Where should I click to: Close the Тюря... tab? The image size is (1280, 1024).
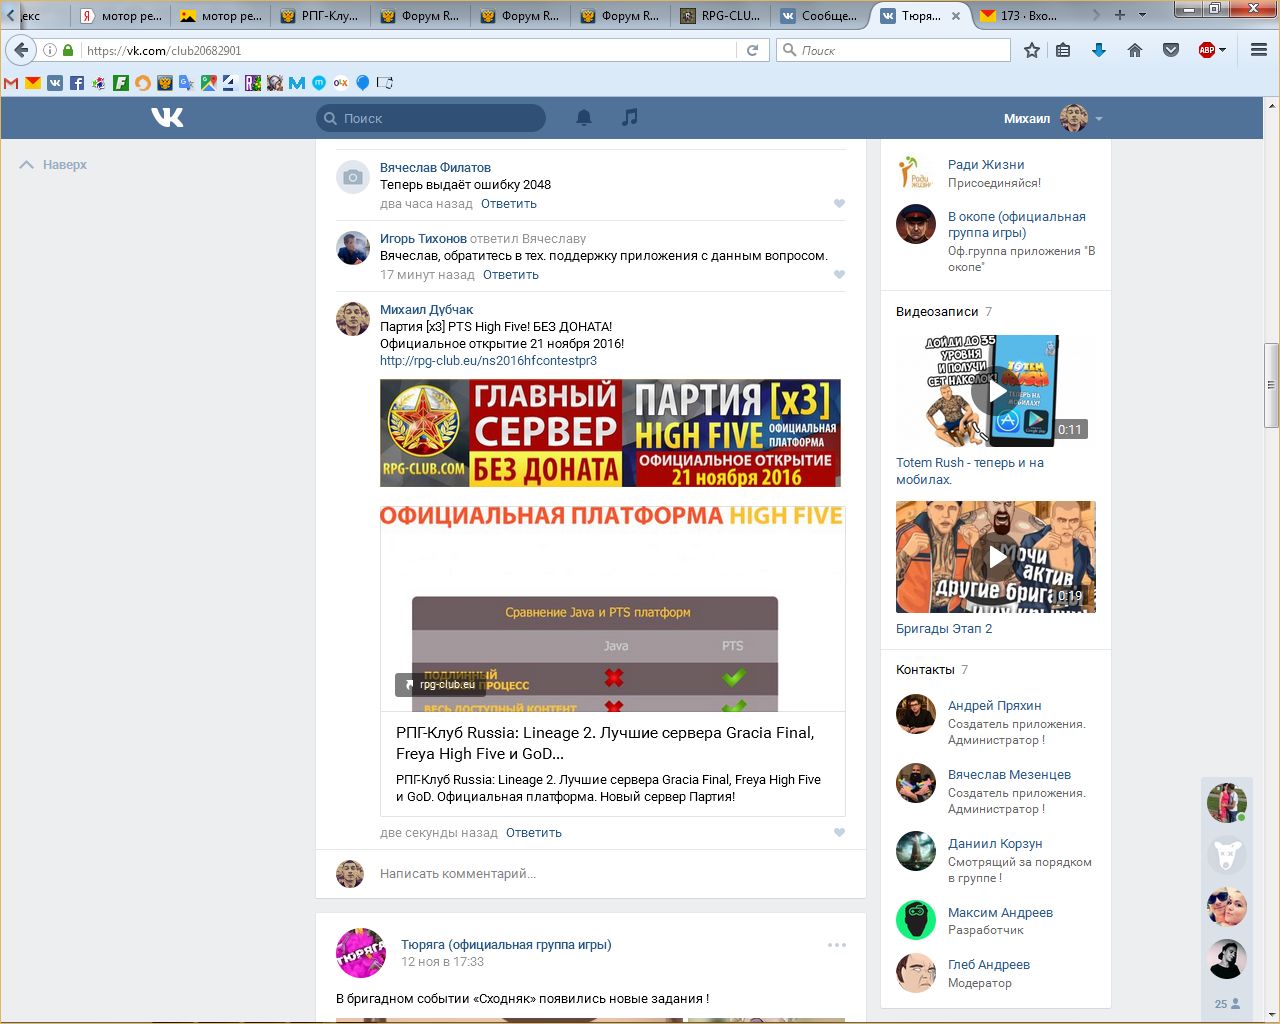(x=956, y=16)
